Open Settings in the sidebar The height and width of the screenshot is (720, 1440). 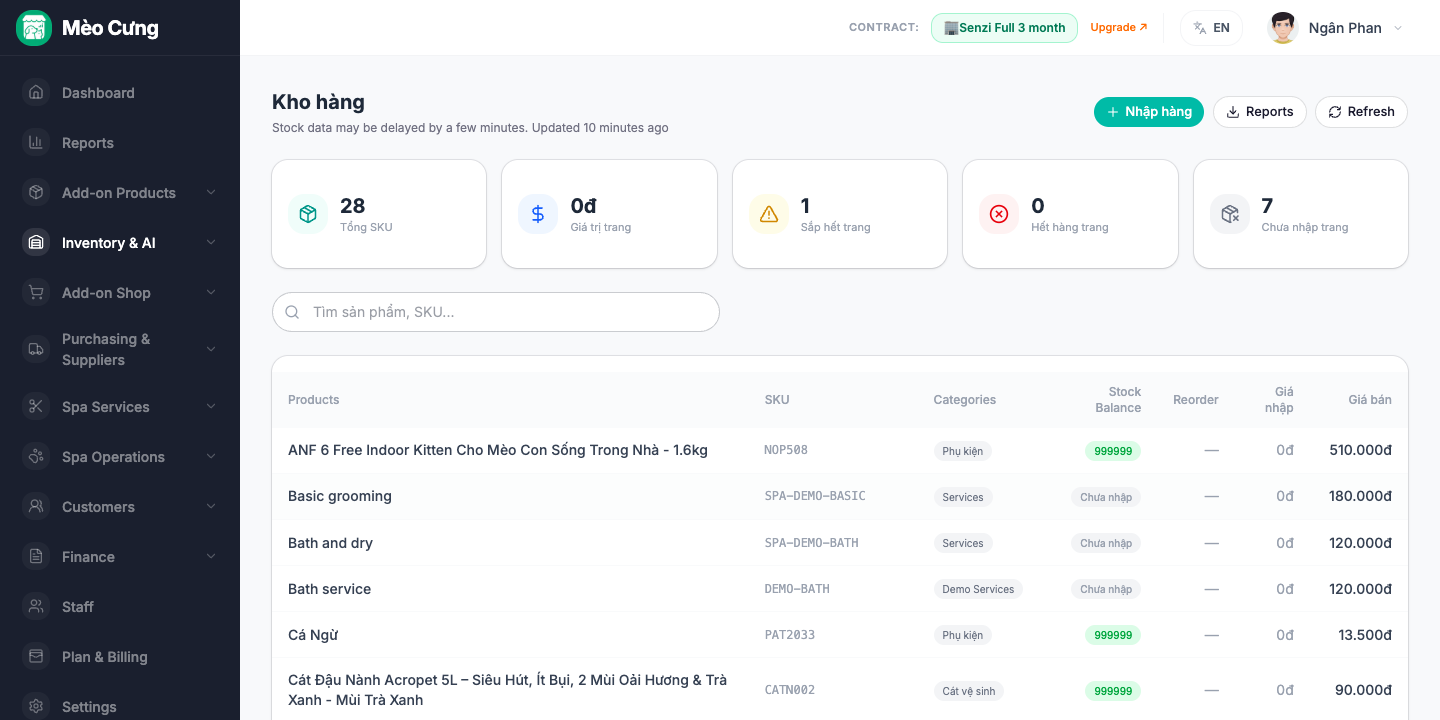point(120,706)
